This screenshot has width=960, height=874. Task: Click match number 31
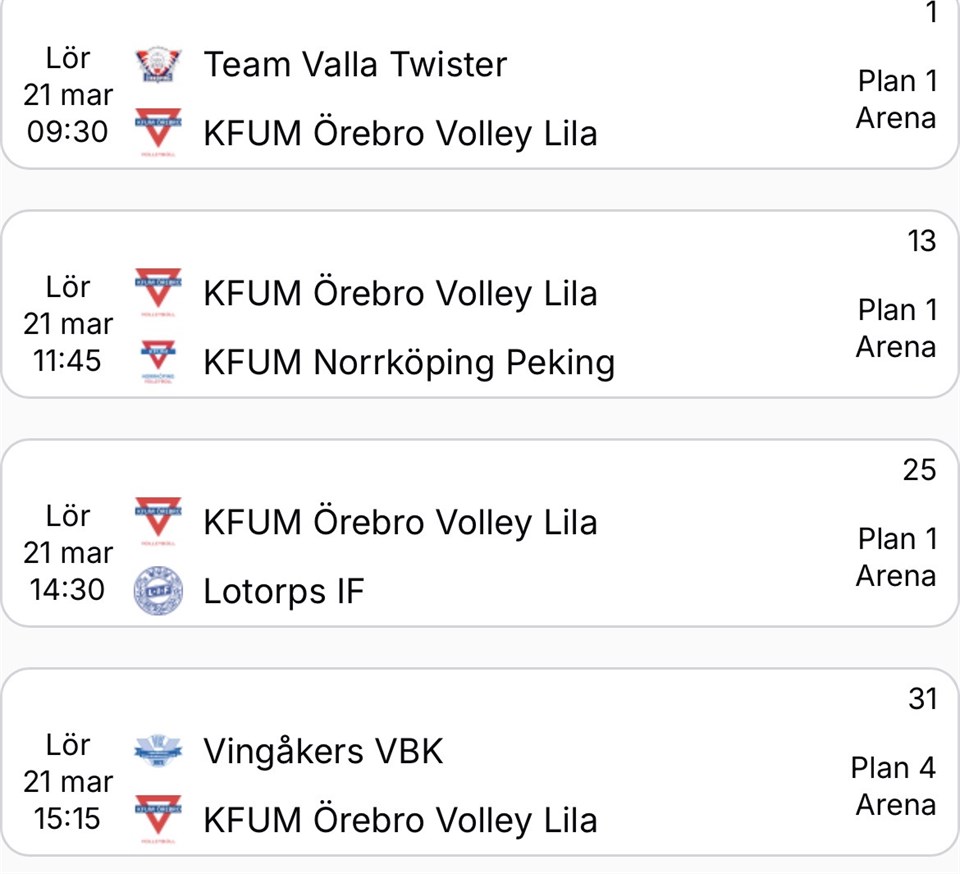click(921, 699)
